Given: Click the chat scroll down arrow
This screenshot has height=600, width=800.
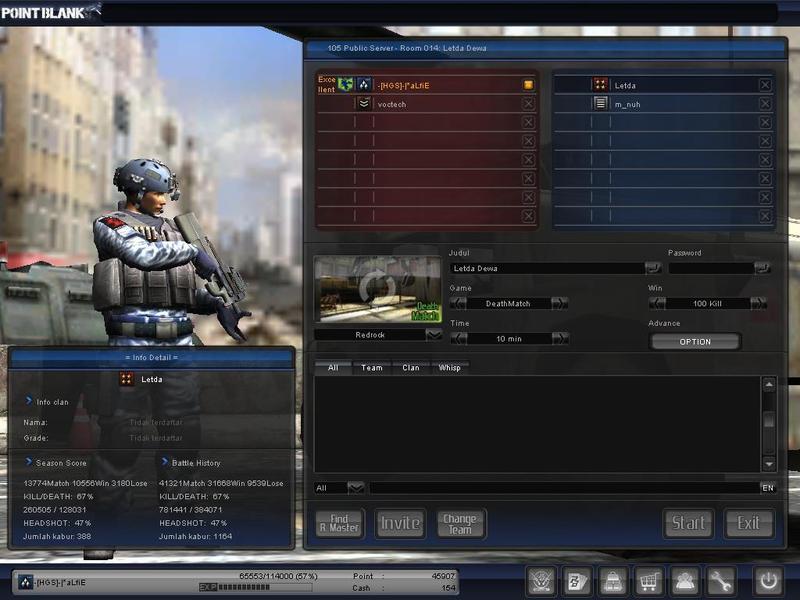Looking at the screenshot, I should (769, 464).
